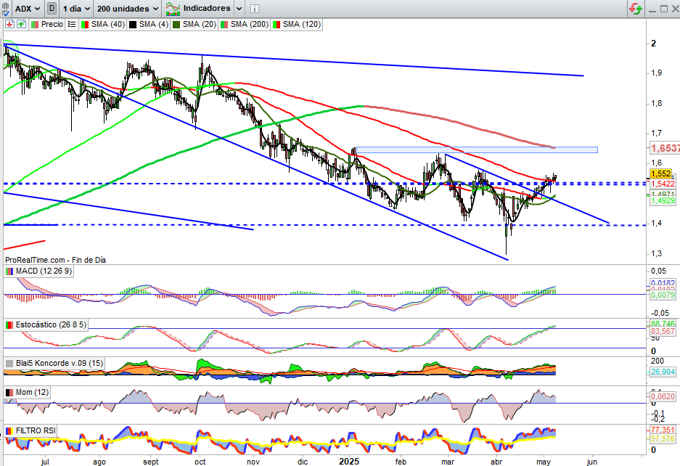Image resolution: width=680 pixels, height=466 pixels.
Task: Click the list icon after Precio
Action: tap(72, 25)
